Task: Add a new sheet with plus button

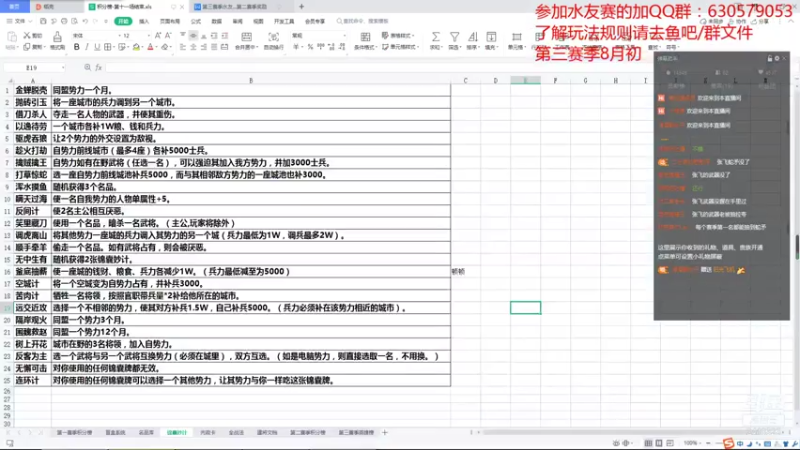Action: coord(385,433)
